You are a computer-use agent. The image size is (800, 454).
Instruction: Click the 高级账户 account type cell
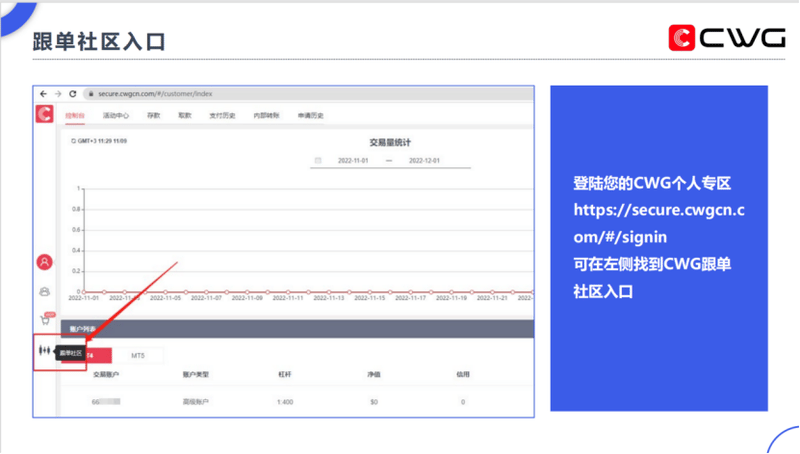pyautogui.click(x=195, y=402)
